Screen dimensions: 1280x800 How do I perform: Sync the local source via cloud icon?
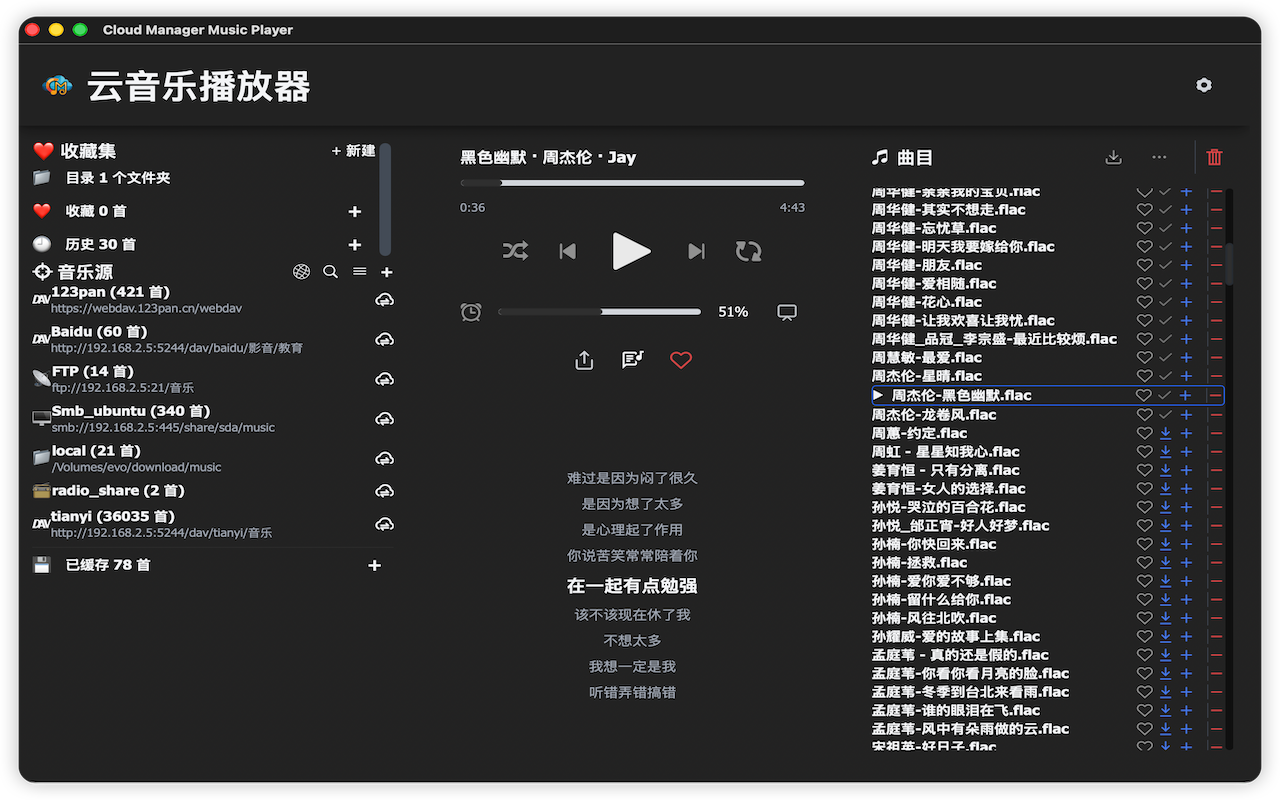[x=384, y=459]
